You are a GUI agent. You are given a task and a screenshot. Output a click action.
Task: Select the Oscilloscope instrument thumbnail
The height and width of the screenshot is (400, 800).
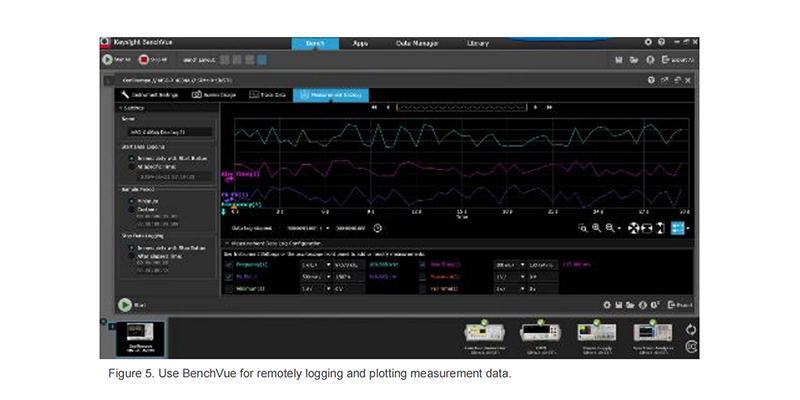140,338
